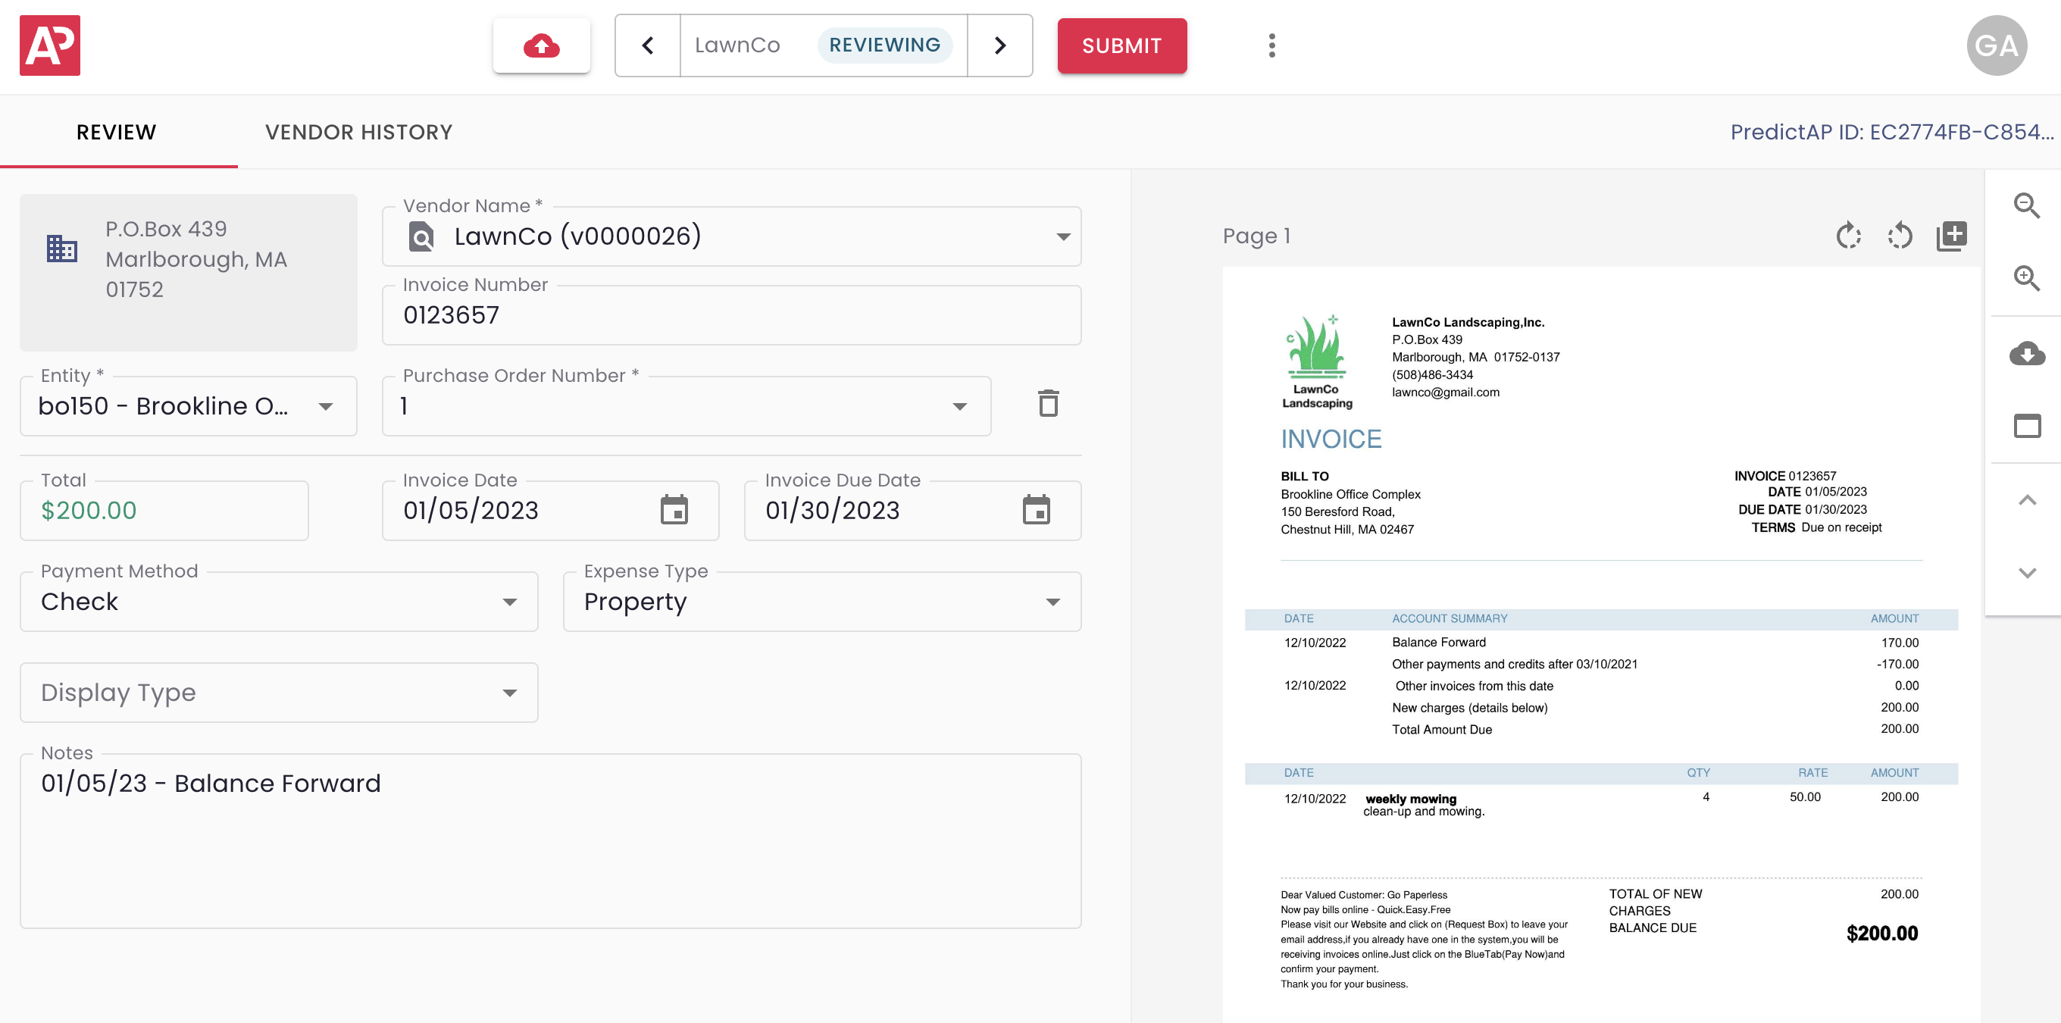
Task: Delete the purchase order with trash icon
Action: click(x=1047, y=404)
